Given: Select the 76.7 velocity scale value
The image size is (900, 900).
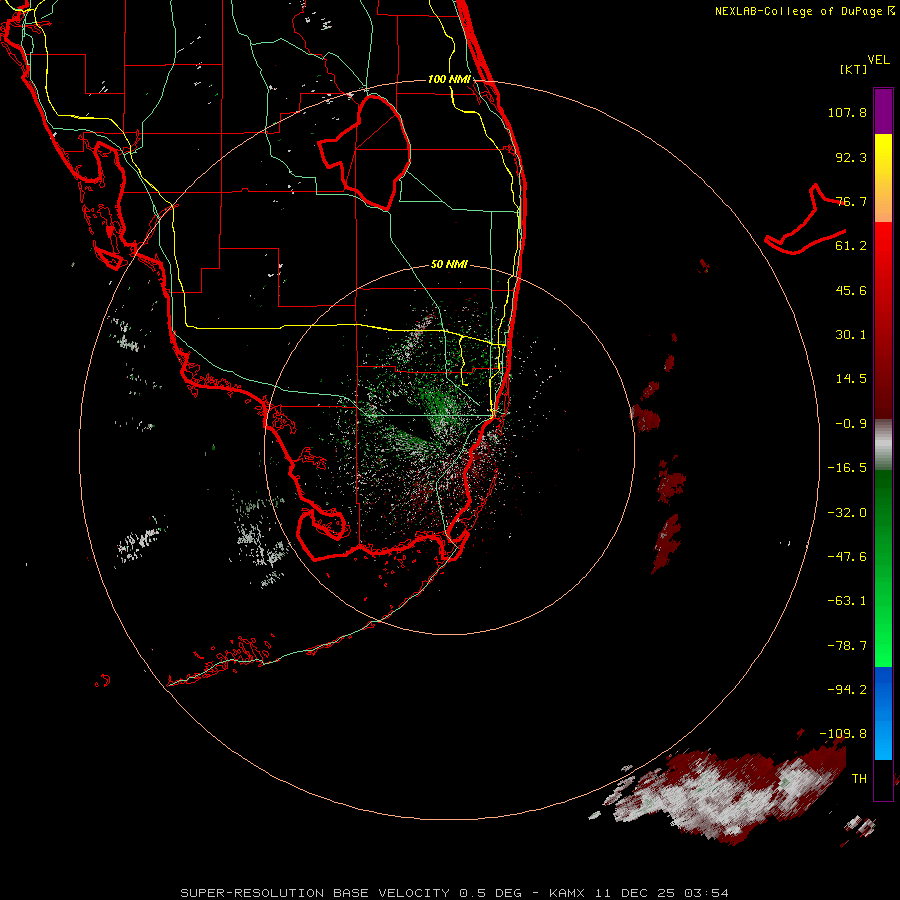Looking at the screenshot, I should click(851, 201).
